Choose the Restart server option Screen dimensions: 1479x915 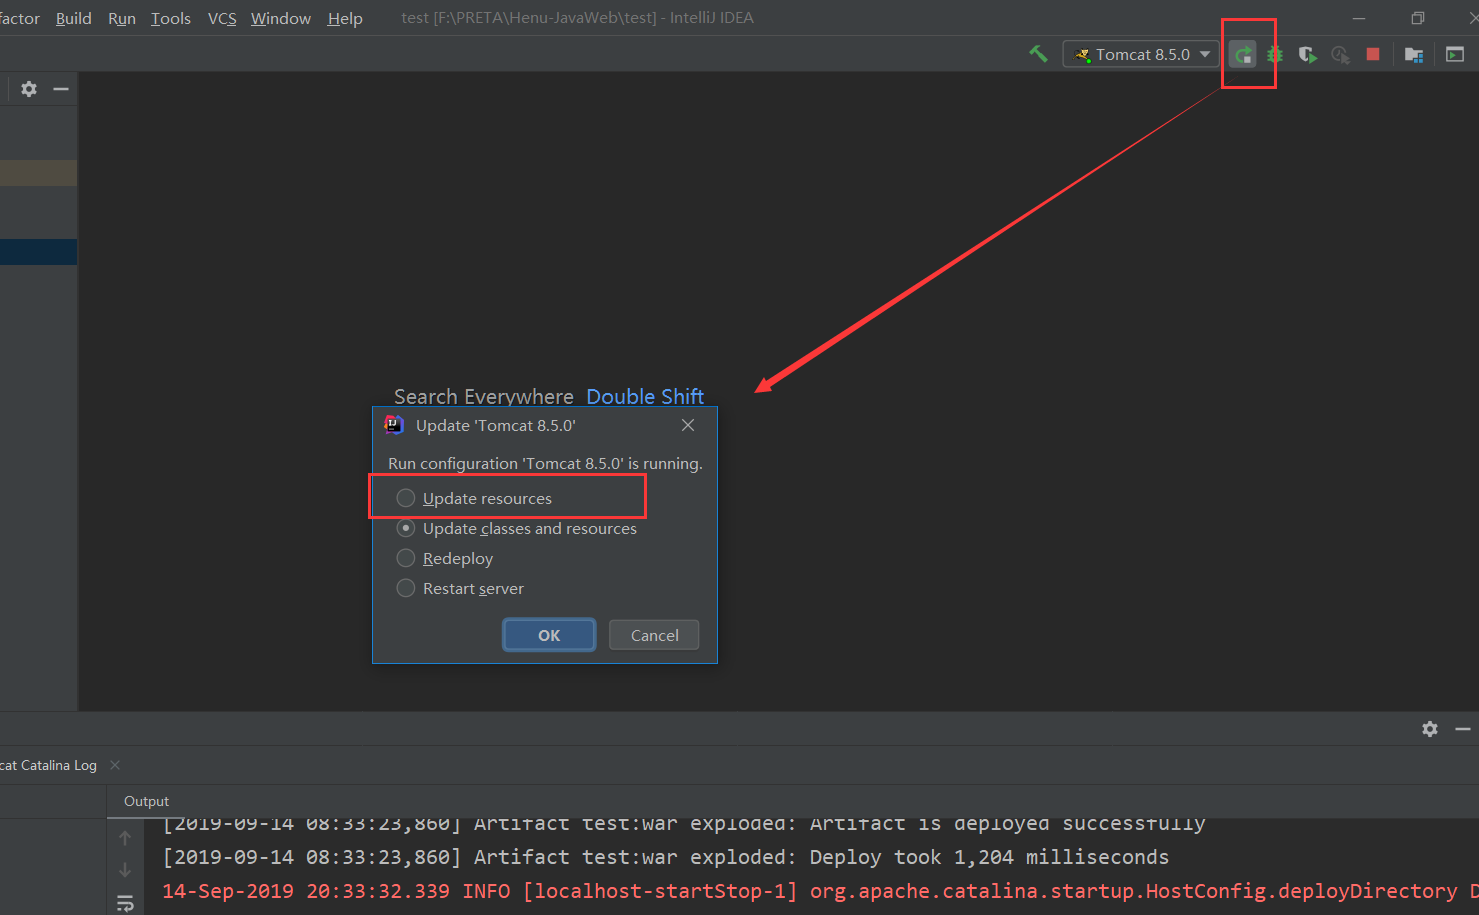pyautogui.click(x=405, y=588)
